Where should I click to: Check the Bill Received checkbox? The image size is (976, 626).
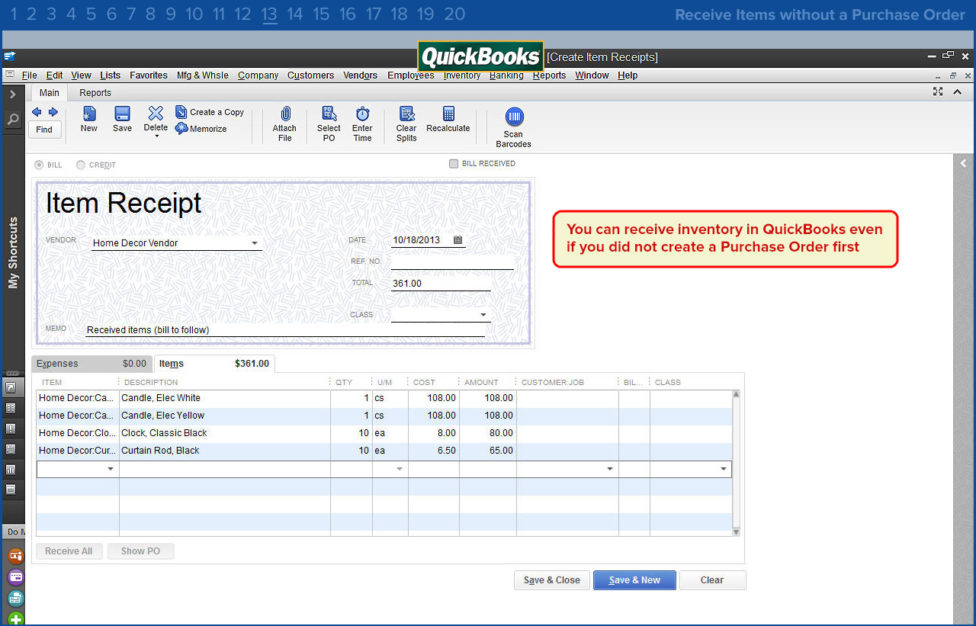click(x=454, y=164)
